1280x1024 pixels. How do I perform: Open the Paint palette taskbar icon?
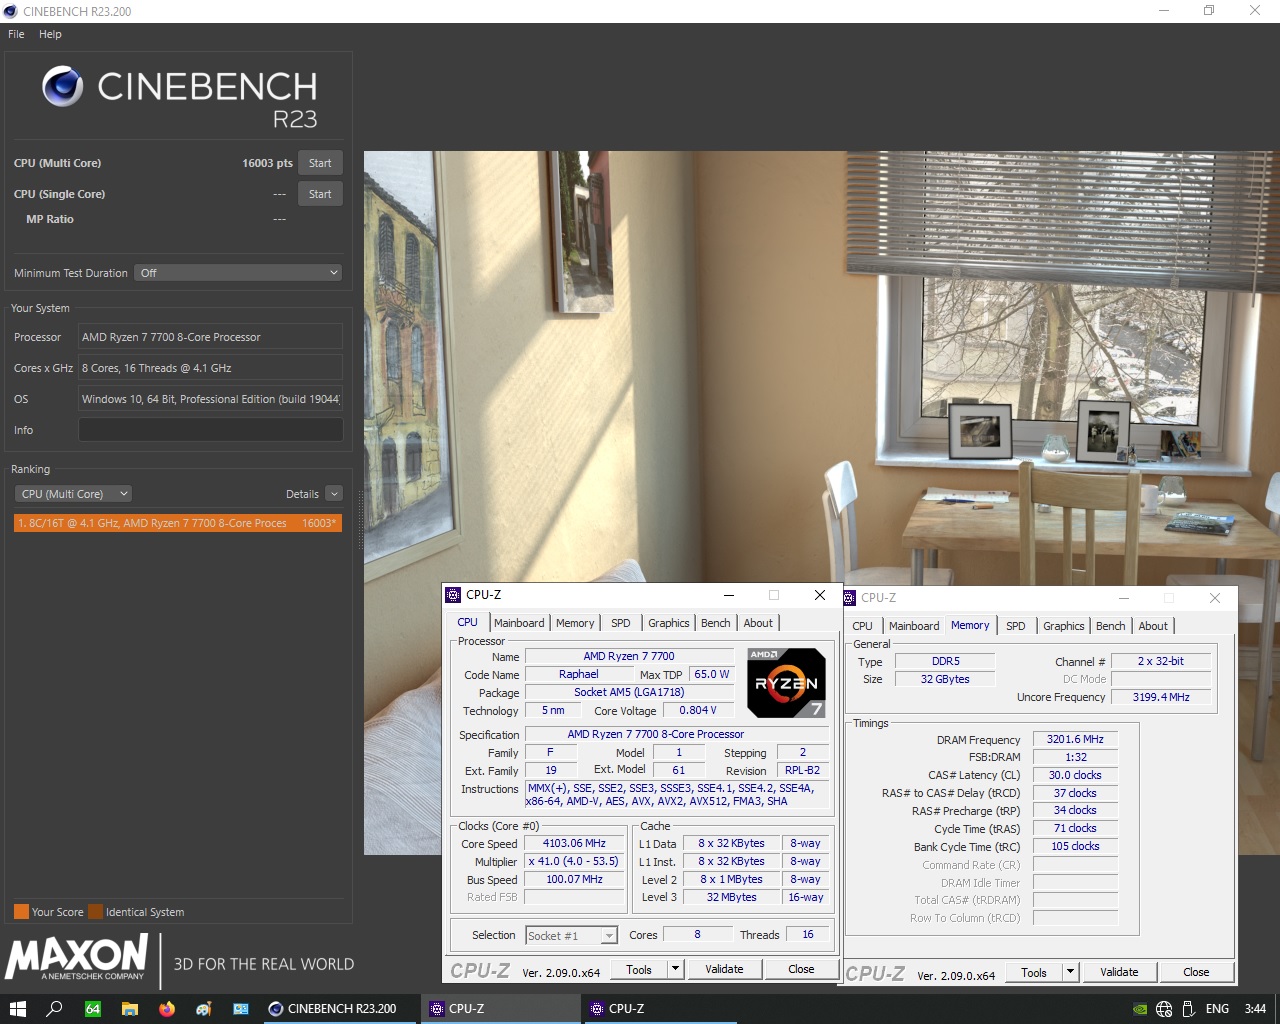203,1008
